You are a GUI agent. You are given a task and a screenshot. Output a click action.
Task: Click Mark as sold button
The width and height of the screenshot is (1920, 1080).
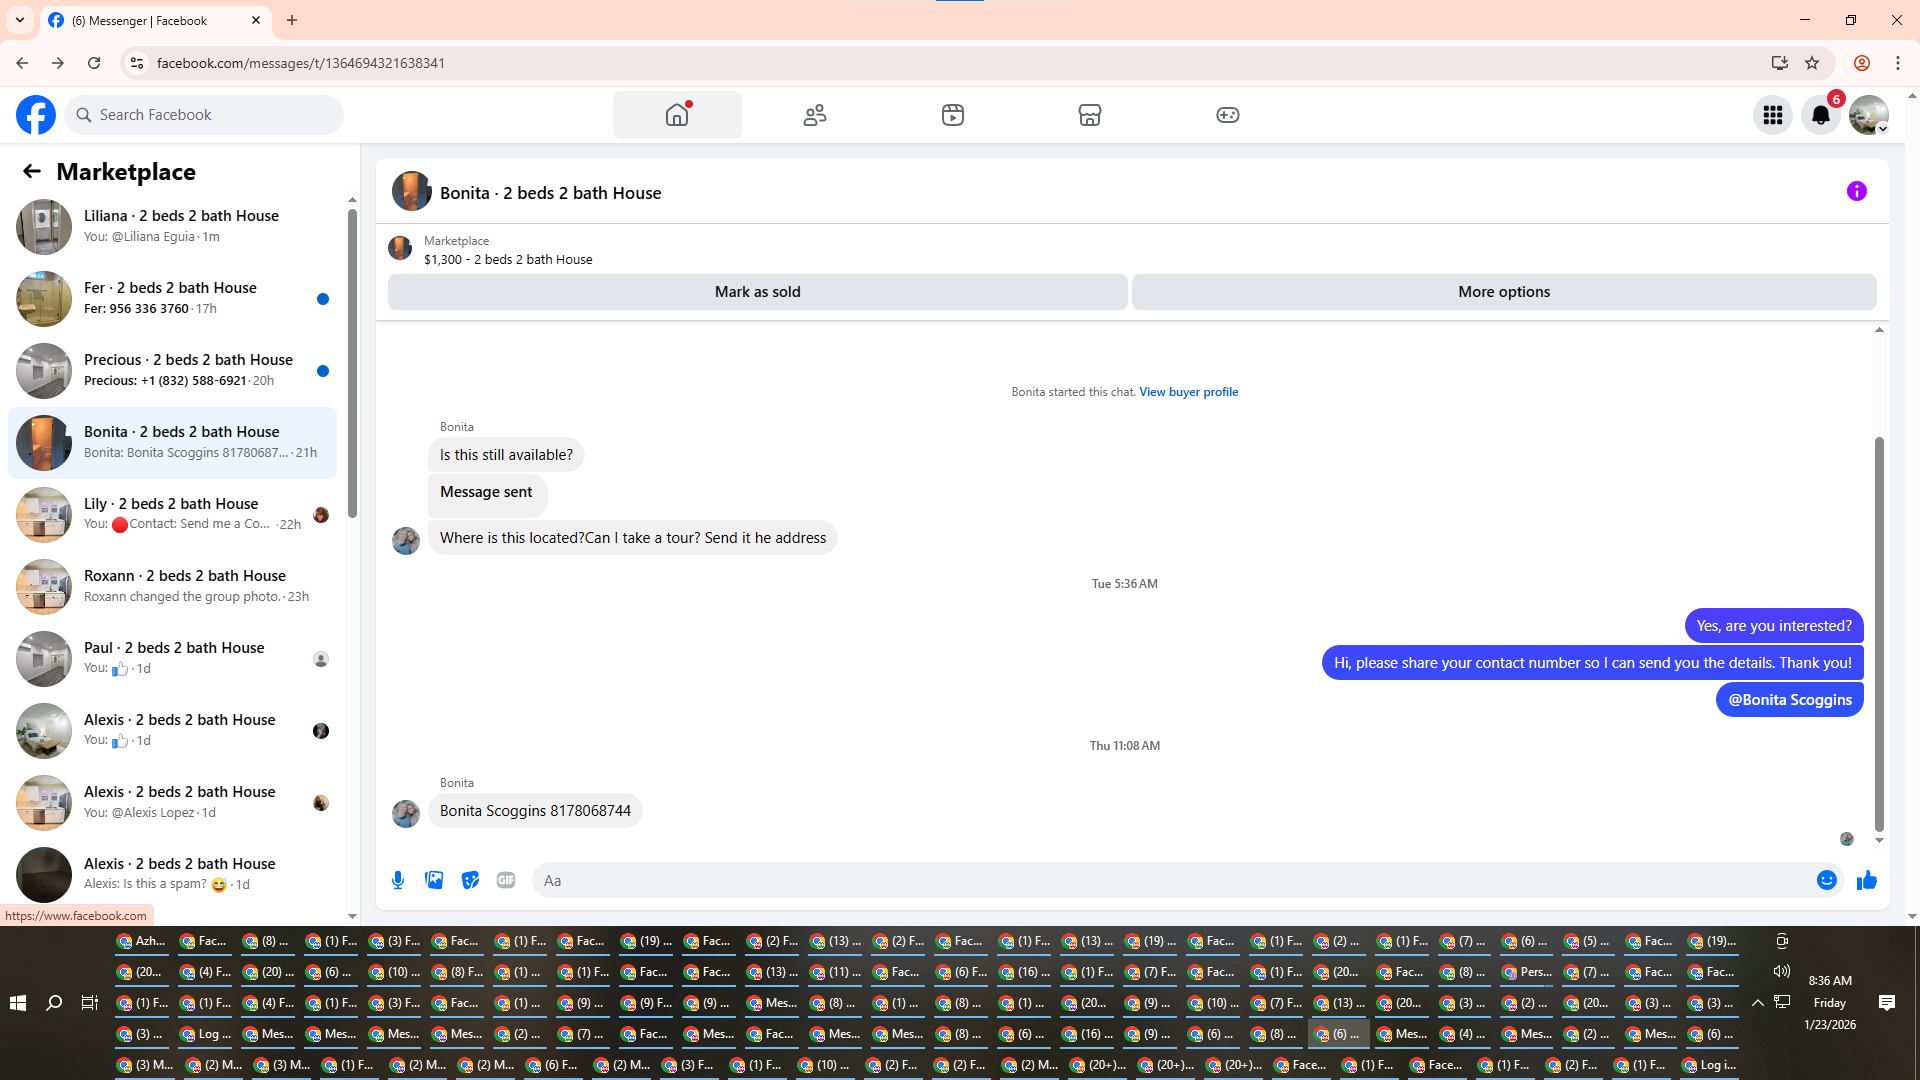coord(757,292)
